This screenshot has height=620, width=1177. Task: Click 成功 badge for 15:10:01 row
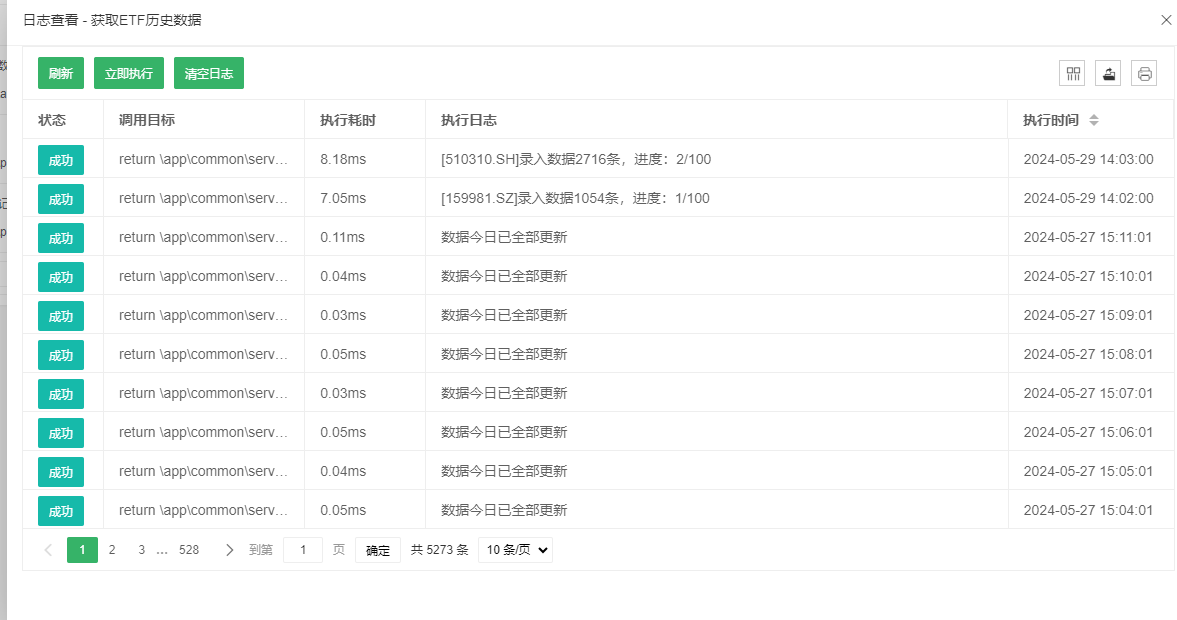61,277
